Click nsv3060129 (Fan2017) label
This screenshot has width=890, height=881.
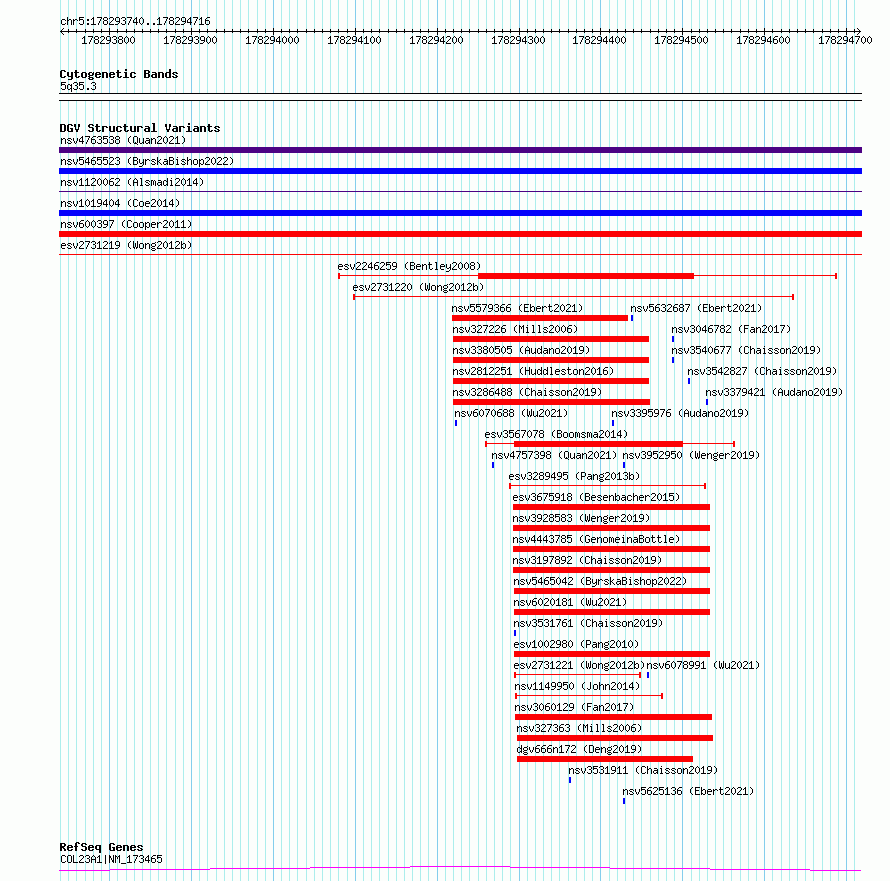[x=574, y=707]
